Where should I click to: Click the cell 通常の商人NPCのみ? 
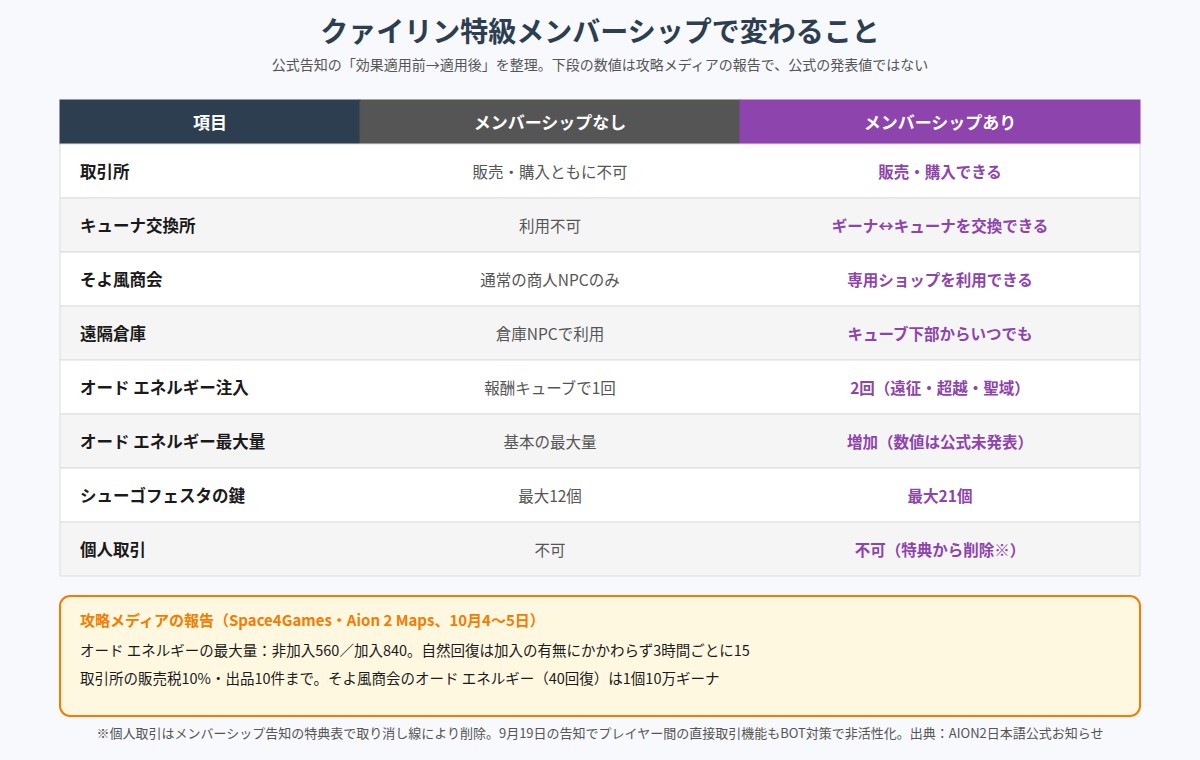click(550, 280)
